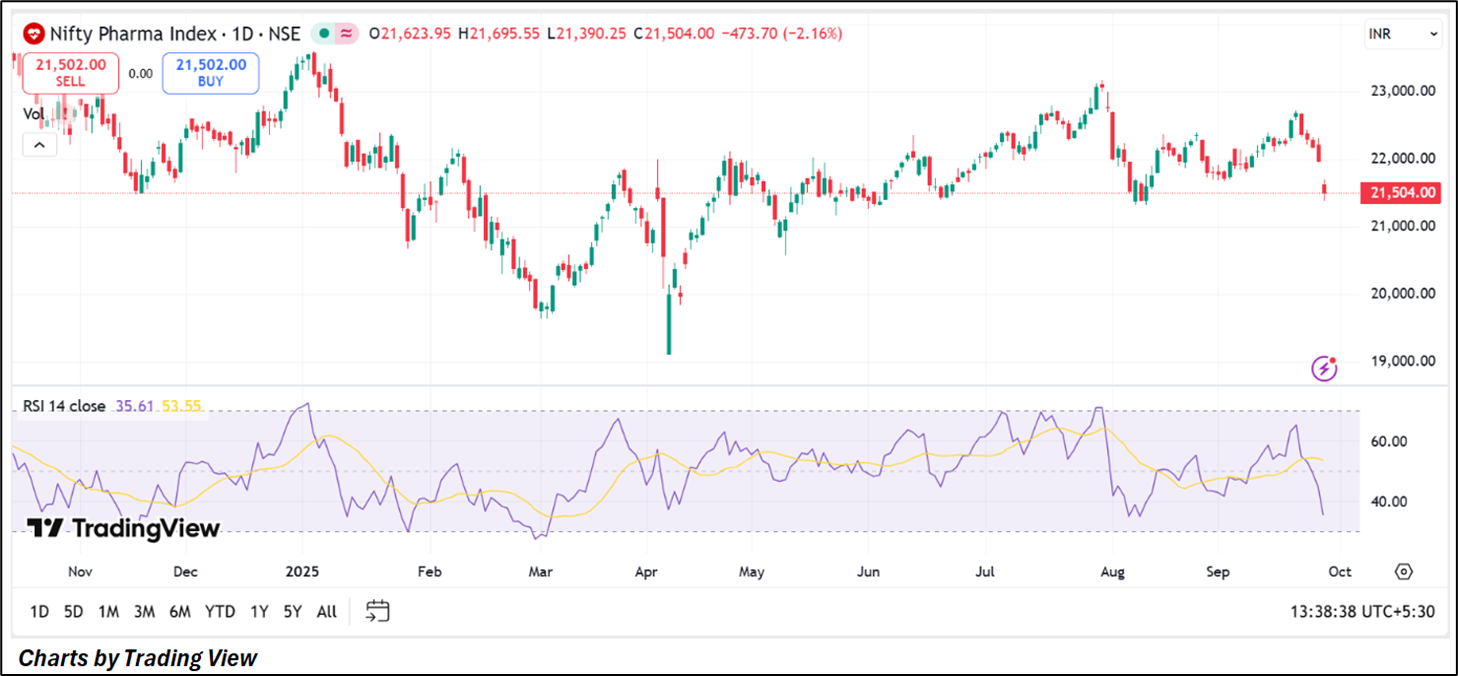Image resolution: width=1458 pixels, height=676 pixels.
Task: Click the Dec label on the time axis
Action: pos(185,572)
